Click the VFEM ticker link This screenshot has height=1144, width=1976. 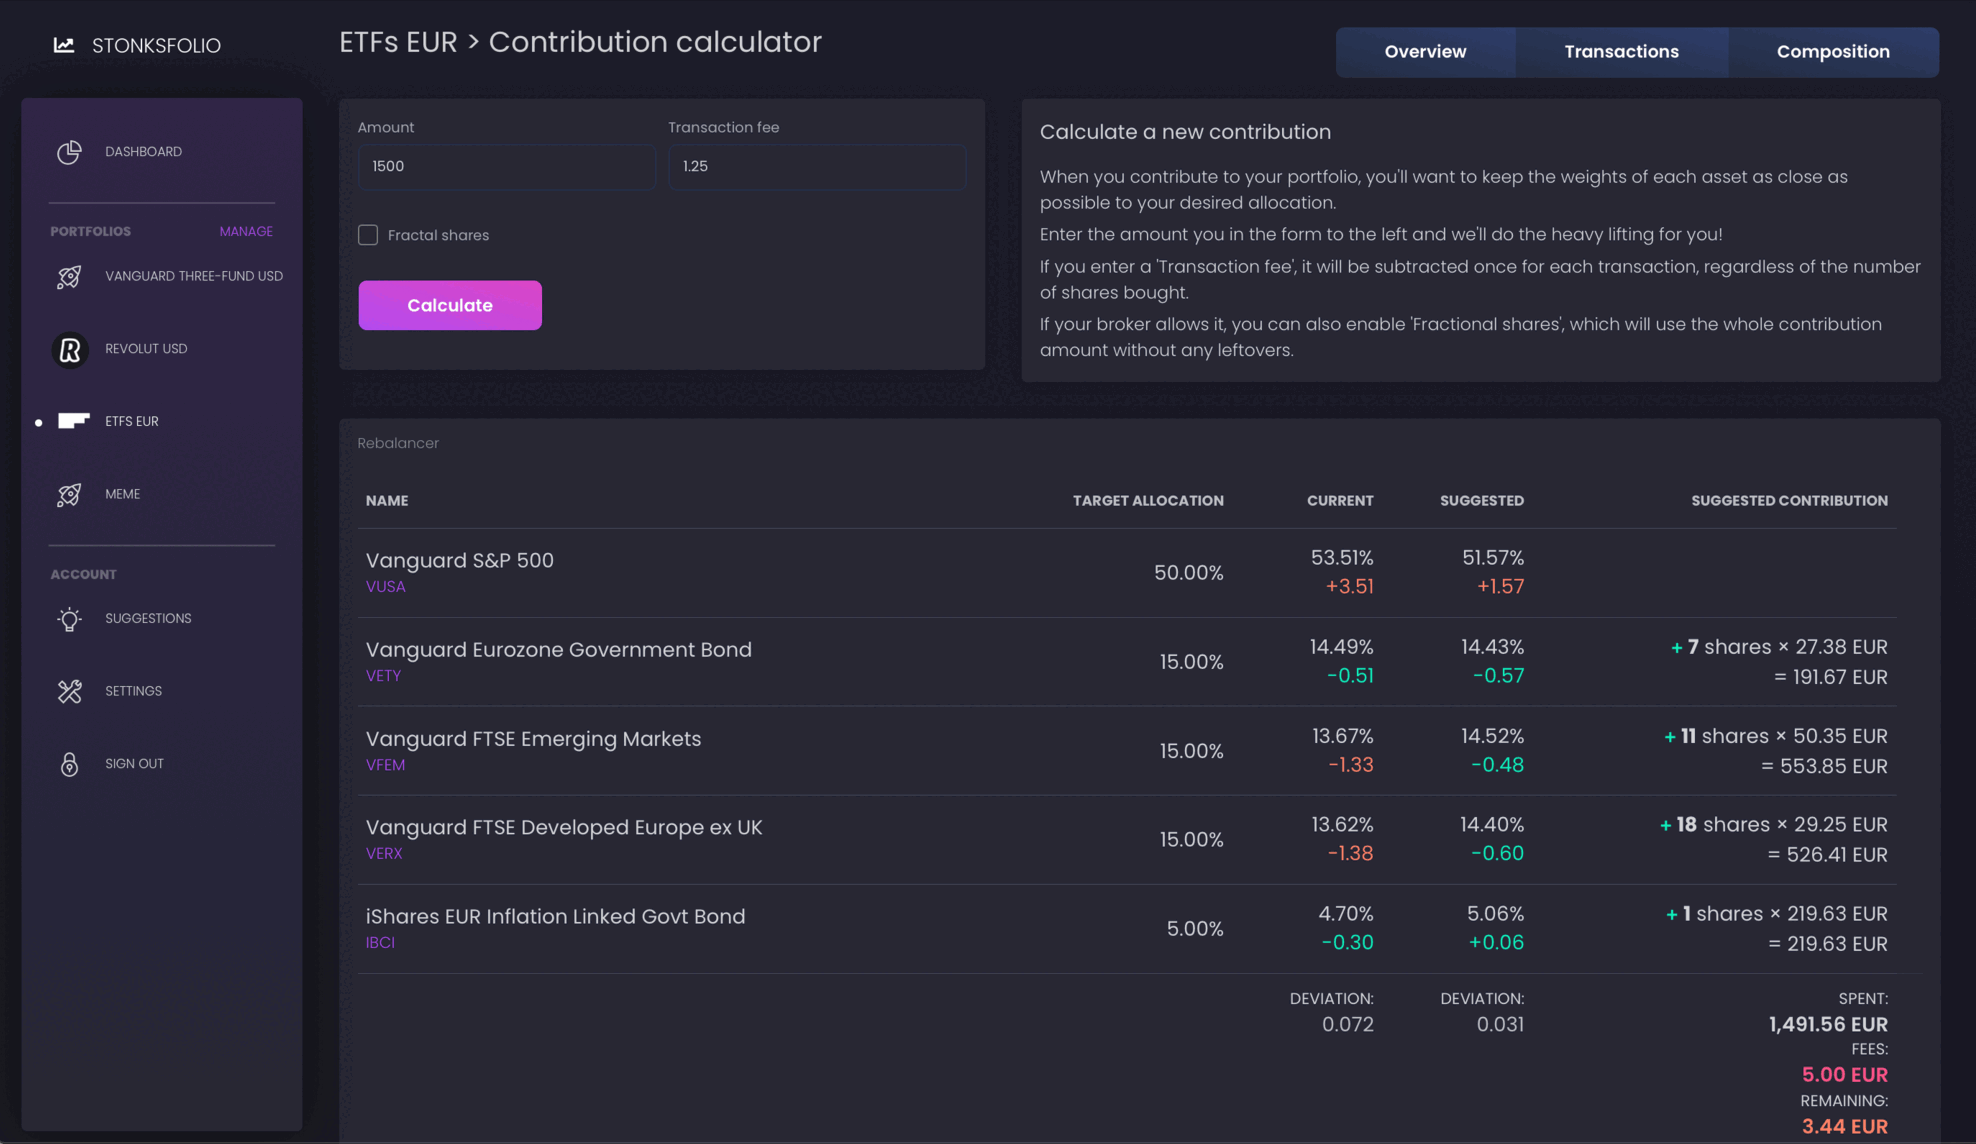click(x=386, y=765)
